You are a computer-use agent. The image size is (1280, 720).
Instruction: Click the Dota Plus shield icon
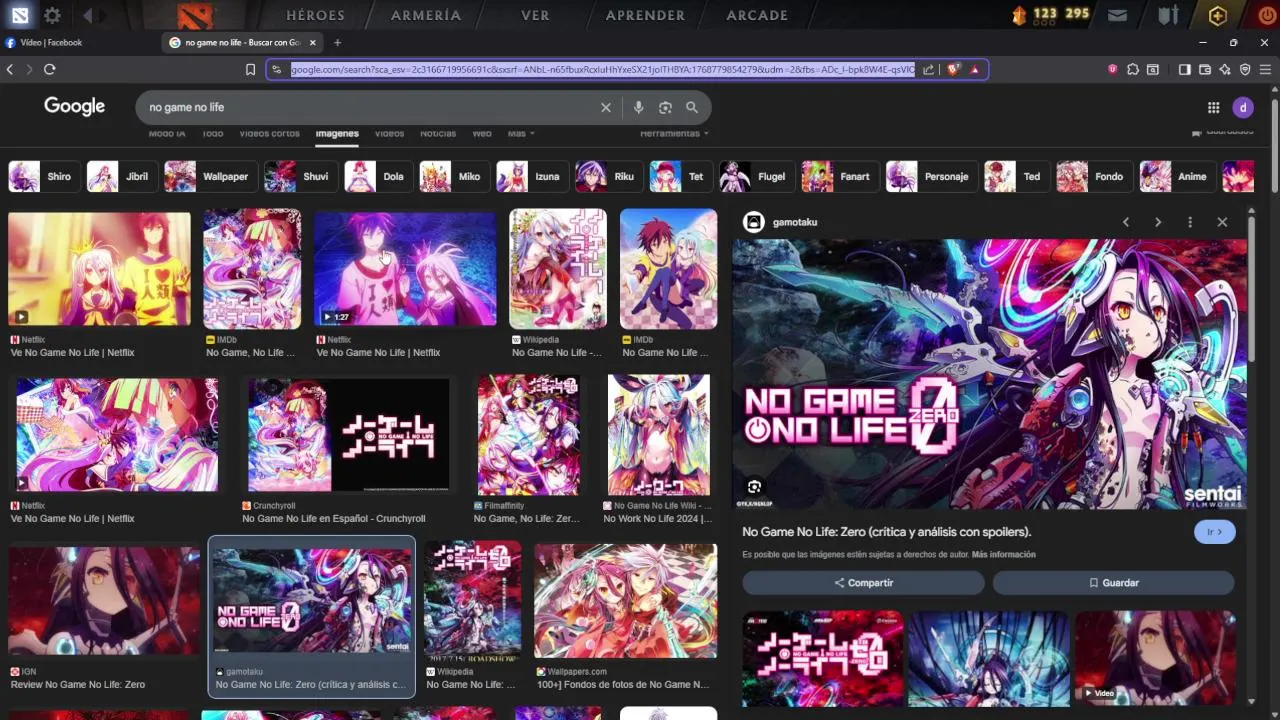coord(1217,15)
